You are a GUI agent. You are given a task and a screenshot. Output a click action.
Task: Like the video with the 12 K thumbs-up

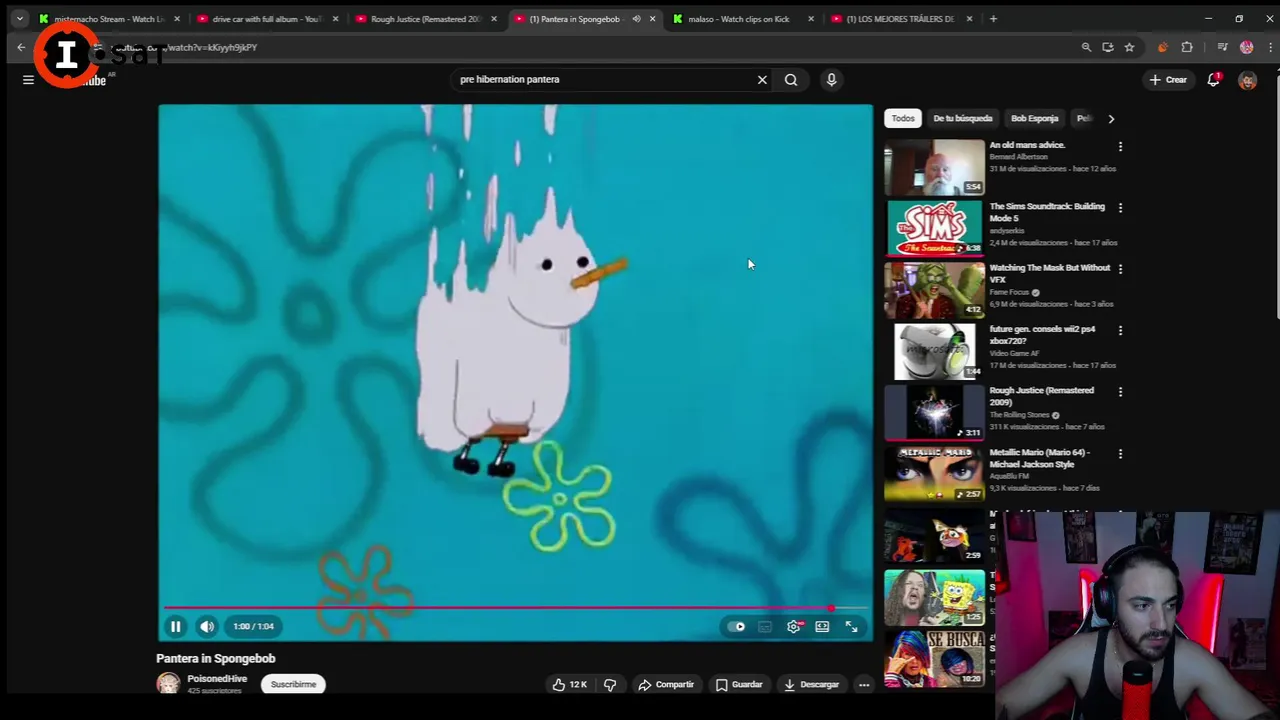569,685
